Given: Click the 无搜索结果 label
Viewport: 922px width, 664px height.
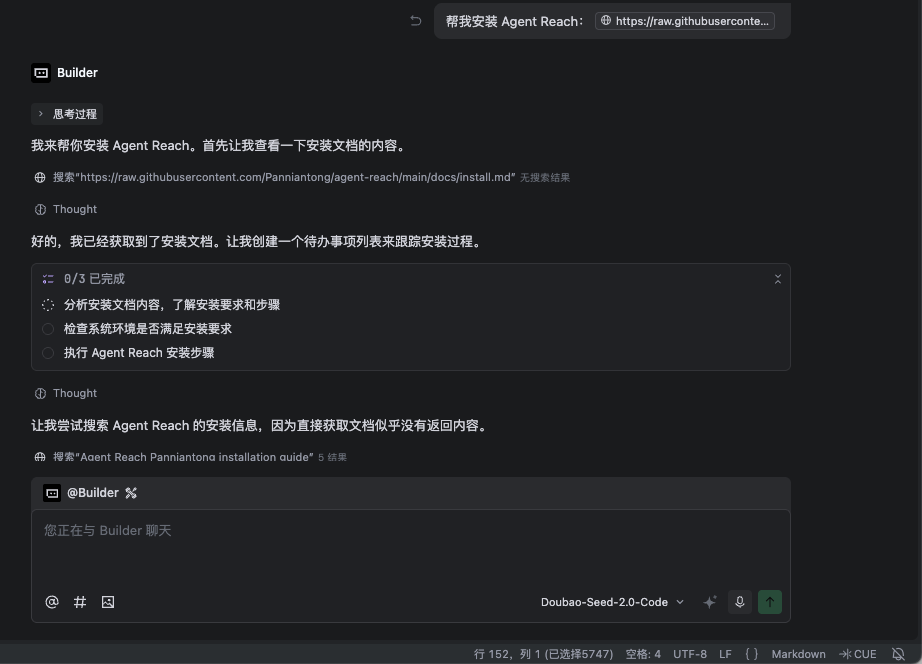Looking at the screenshot, I should 544,178.
